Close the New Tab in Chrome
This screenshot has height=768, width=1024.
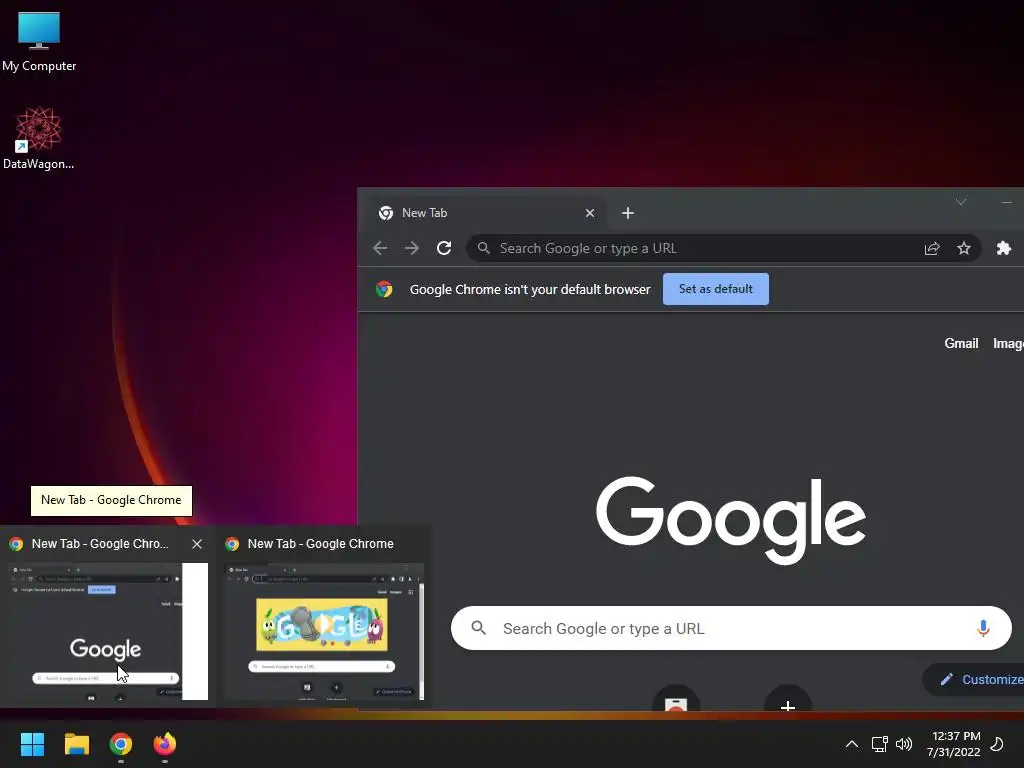(590, 213)
